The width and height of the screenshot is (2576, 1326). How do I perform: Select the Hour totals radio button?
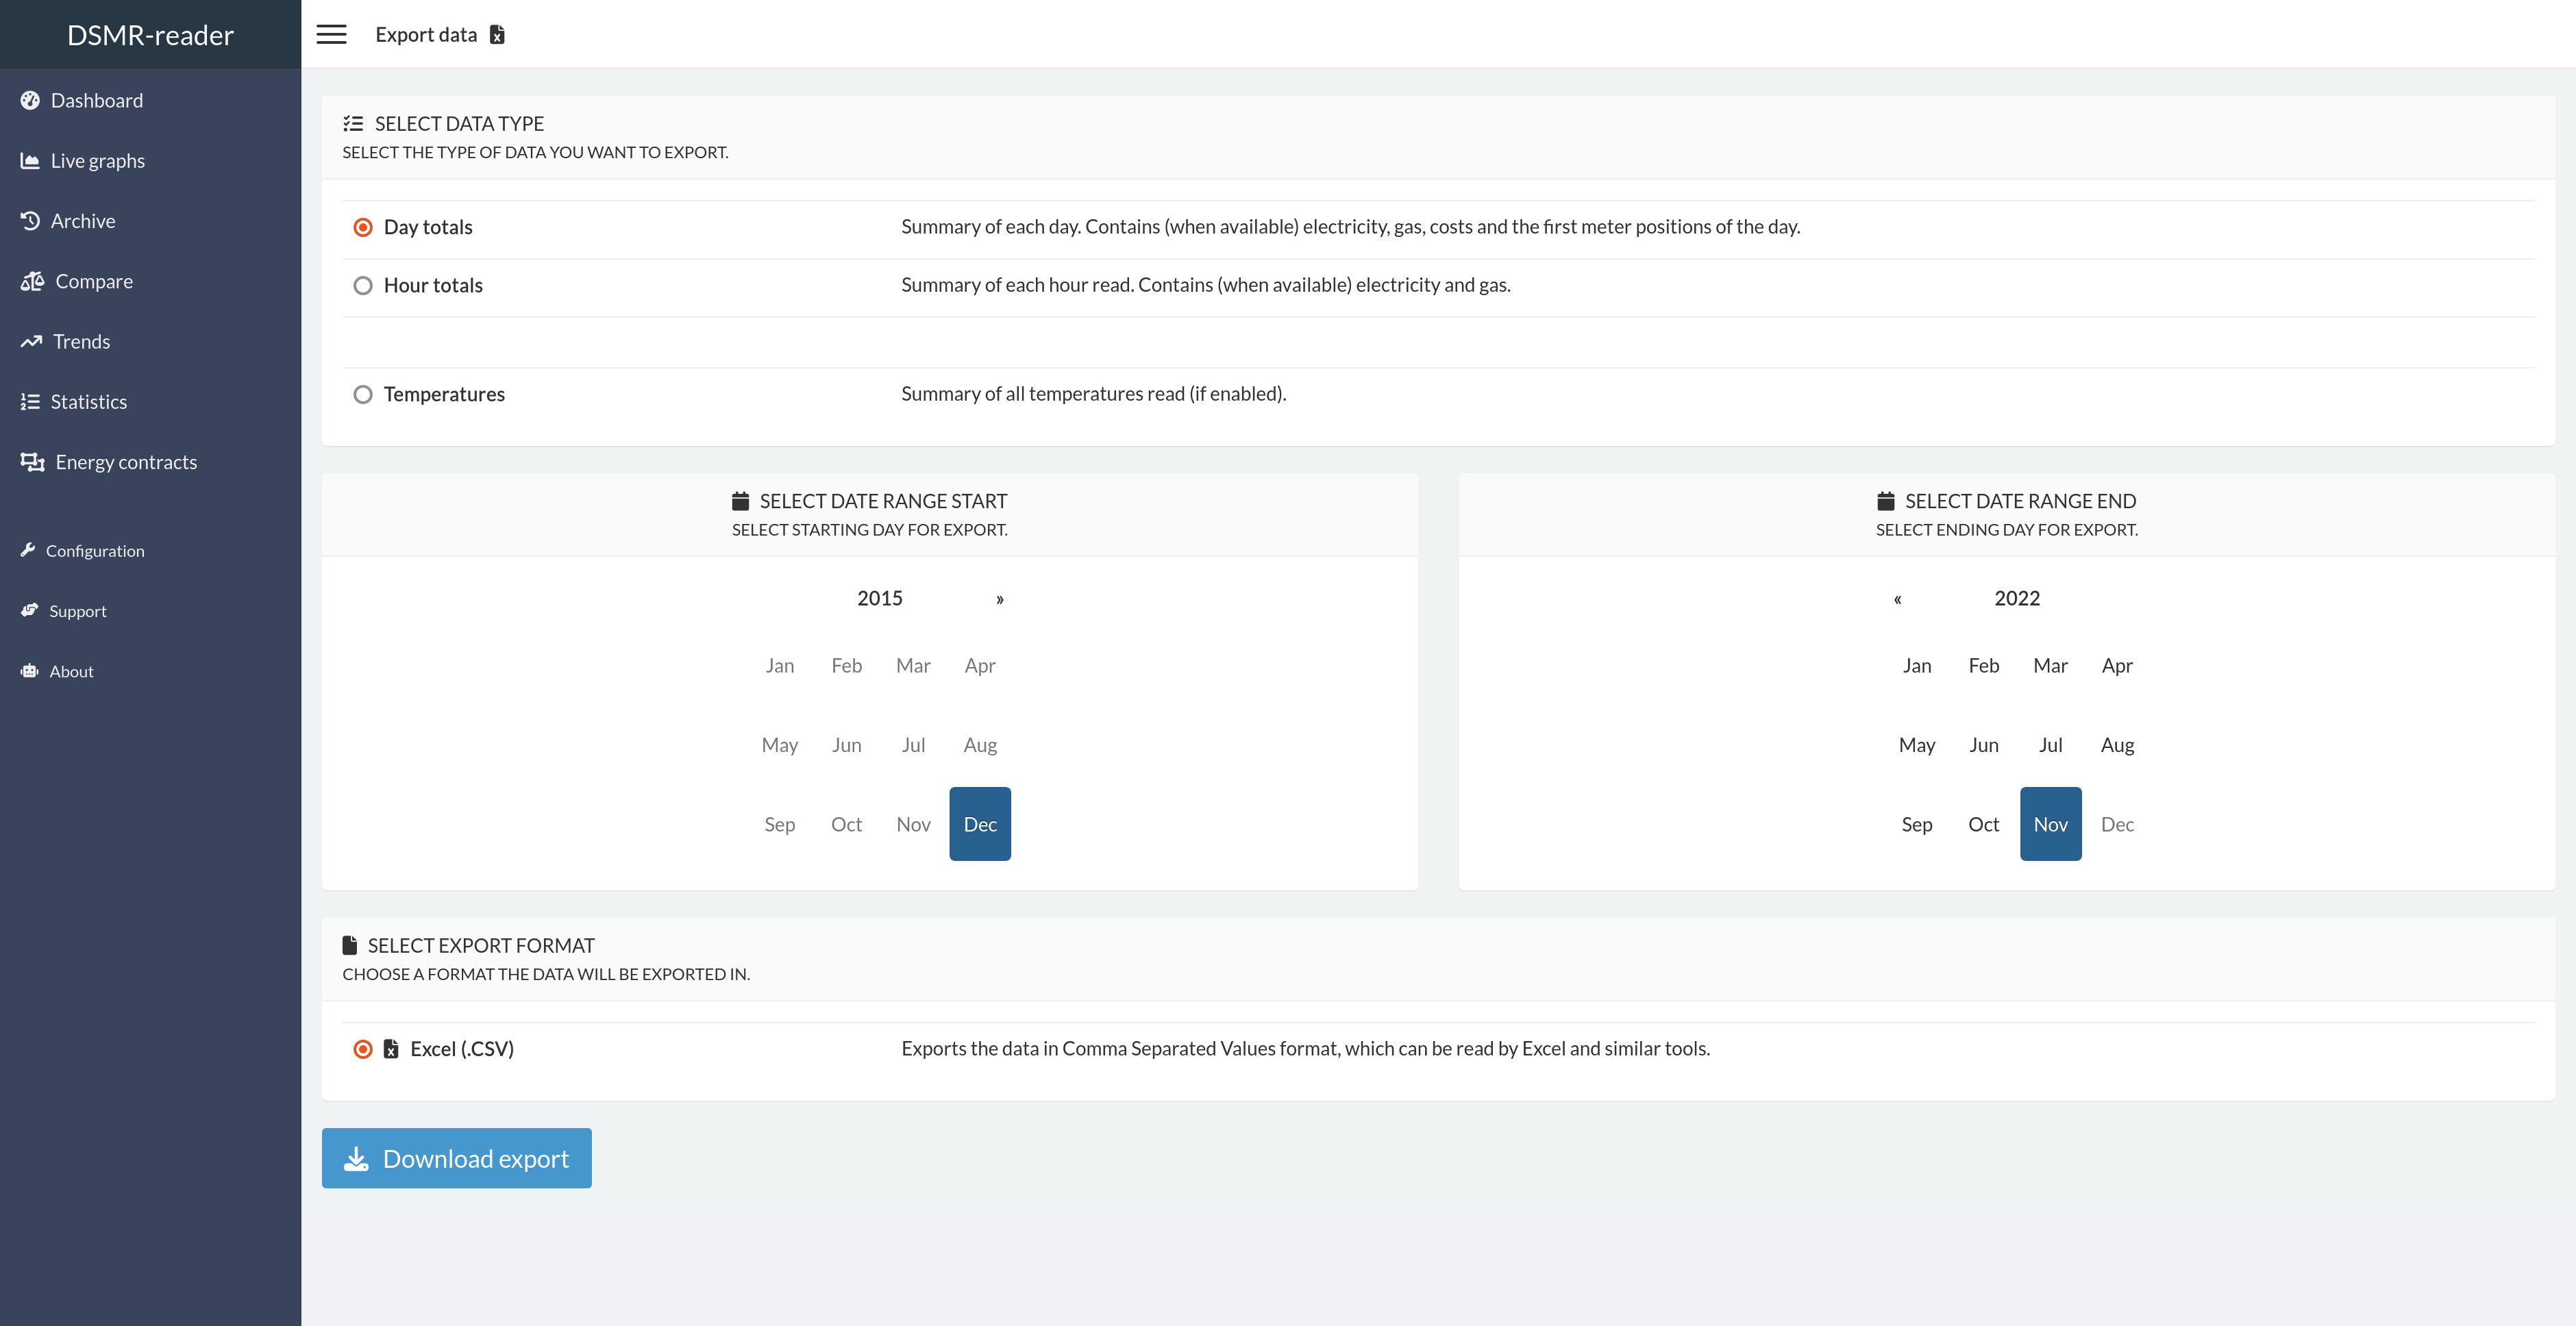[363, 286]
